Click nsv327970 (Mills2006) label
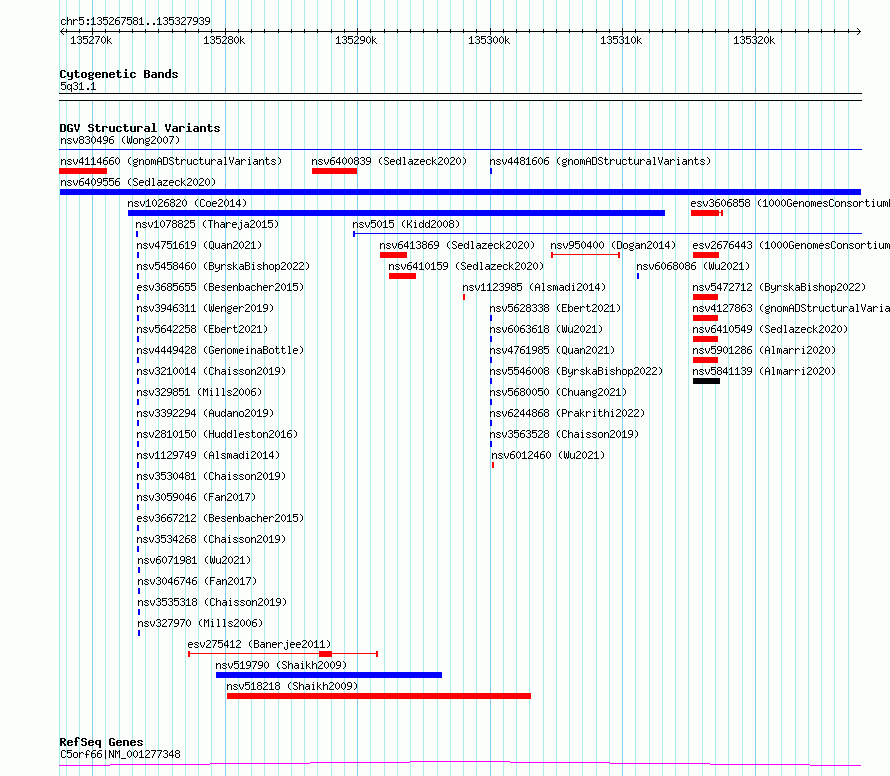This screenshot has height=776, width=890. point(200,623)
